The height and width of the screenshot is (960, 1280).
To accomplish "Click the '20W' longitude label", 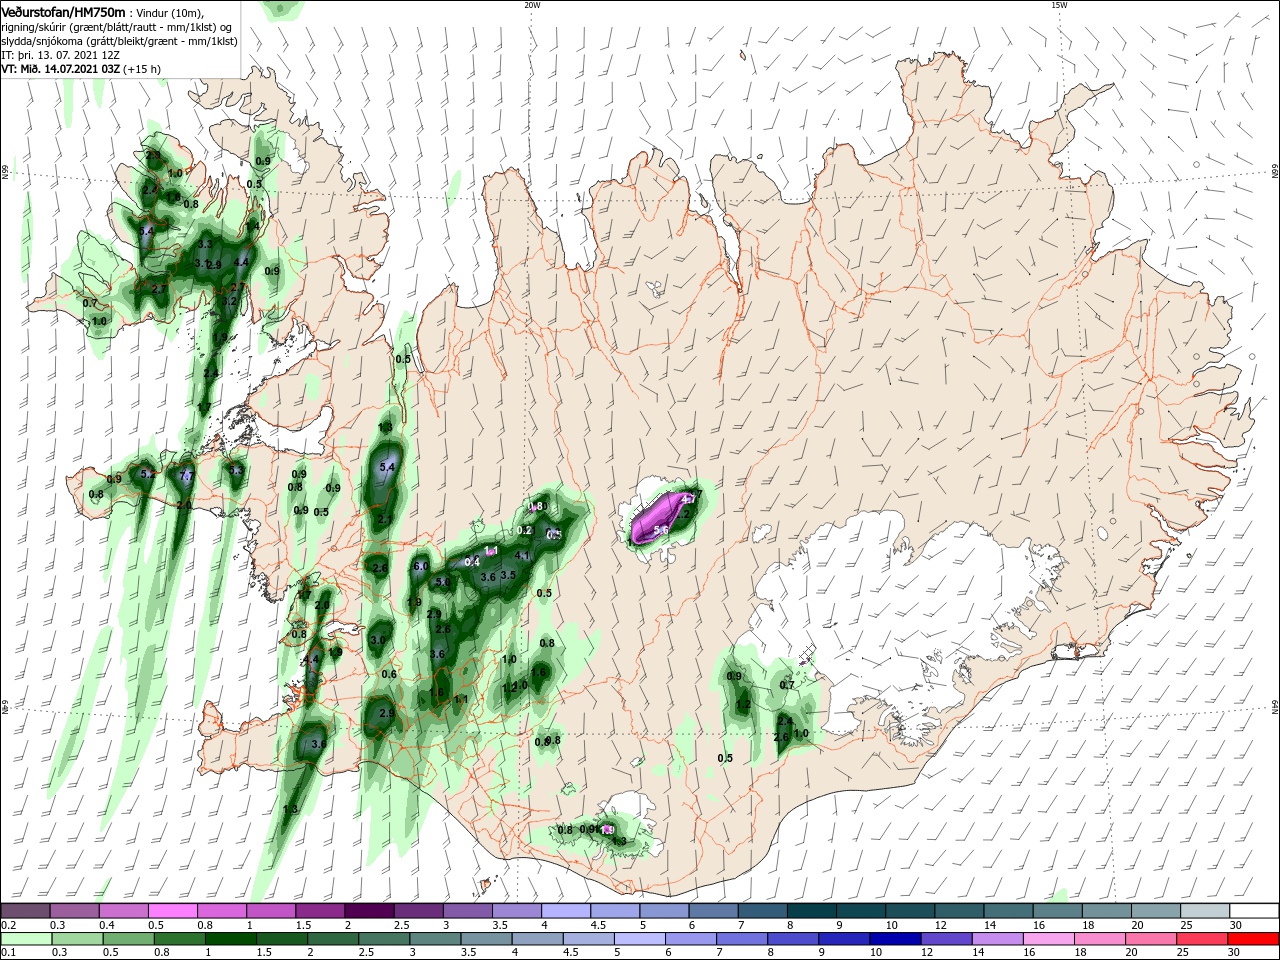I will (x=532, y=5).
